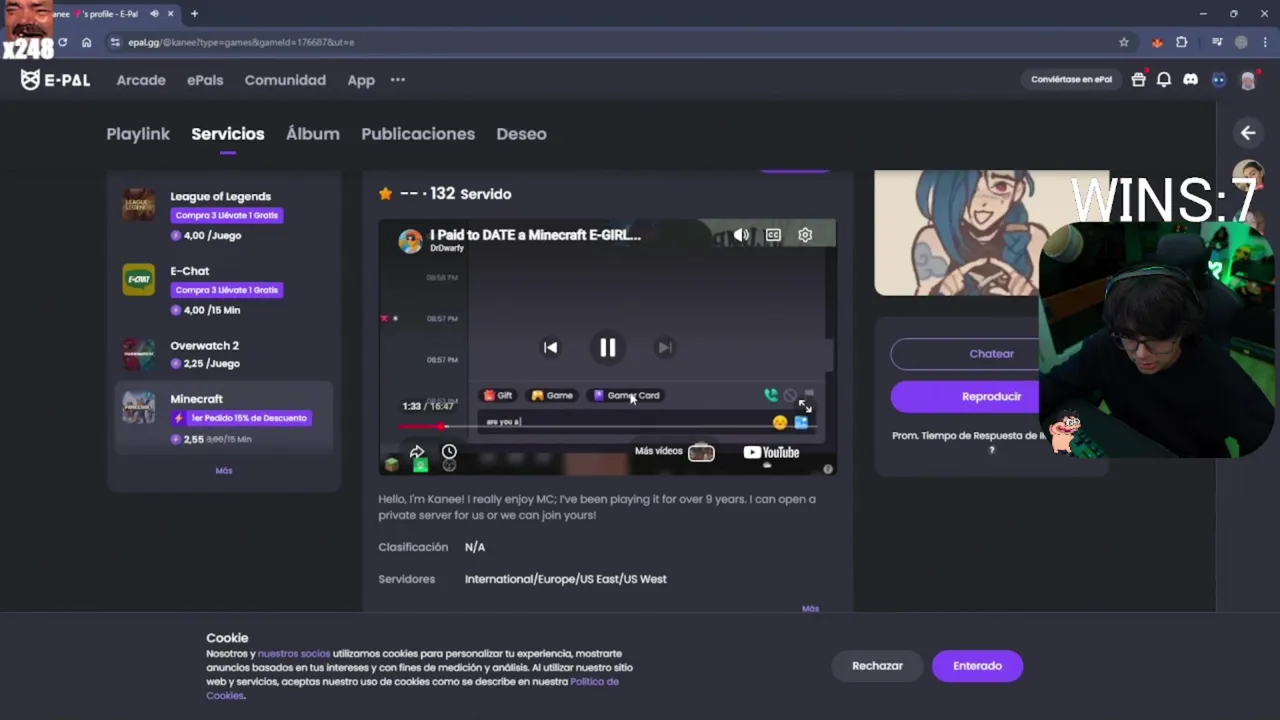Open the video title I Paid to DATE
1280x720 pixels.
[x=535, y=235]
